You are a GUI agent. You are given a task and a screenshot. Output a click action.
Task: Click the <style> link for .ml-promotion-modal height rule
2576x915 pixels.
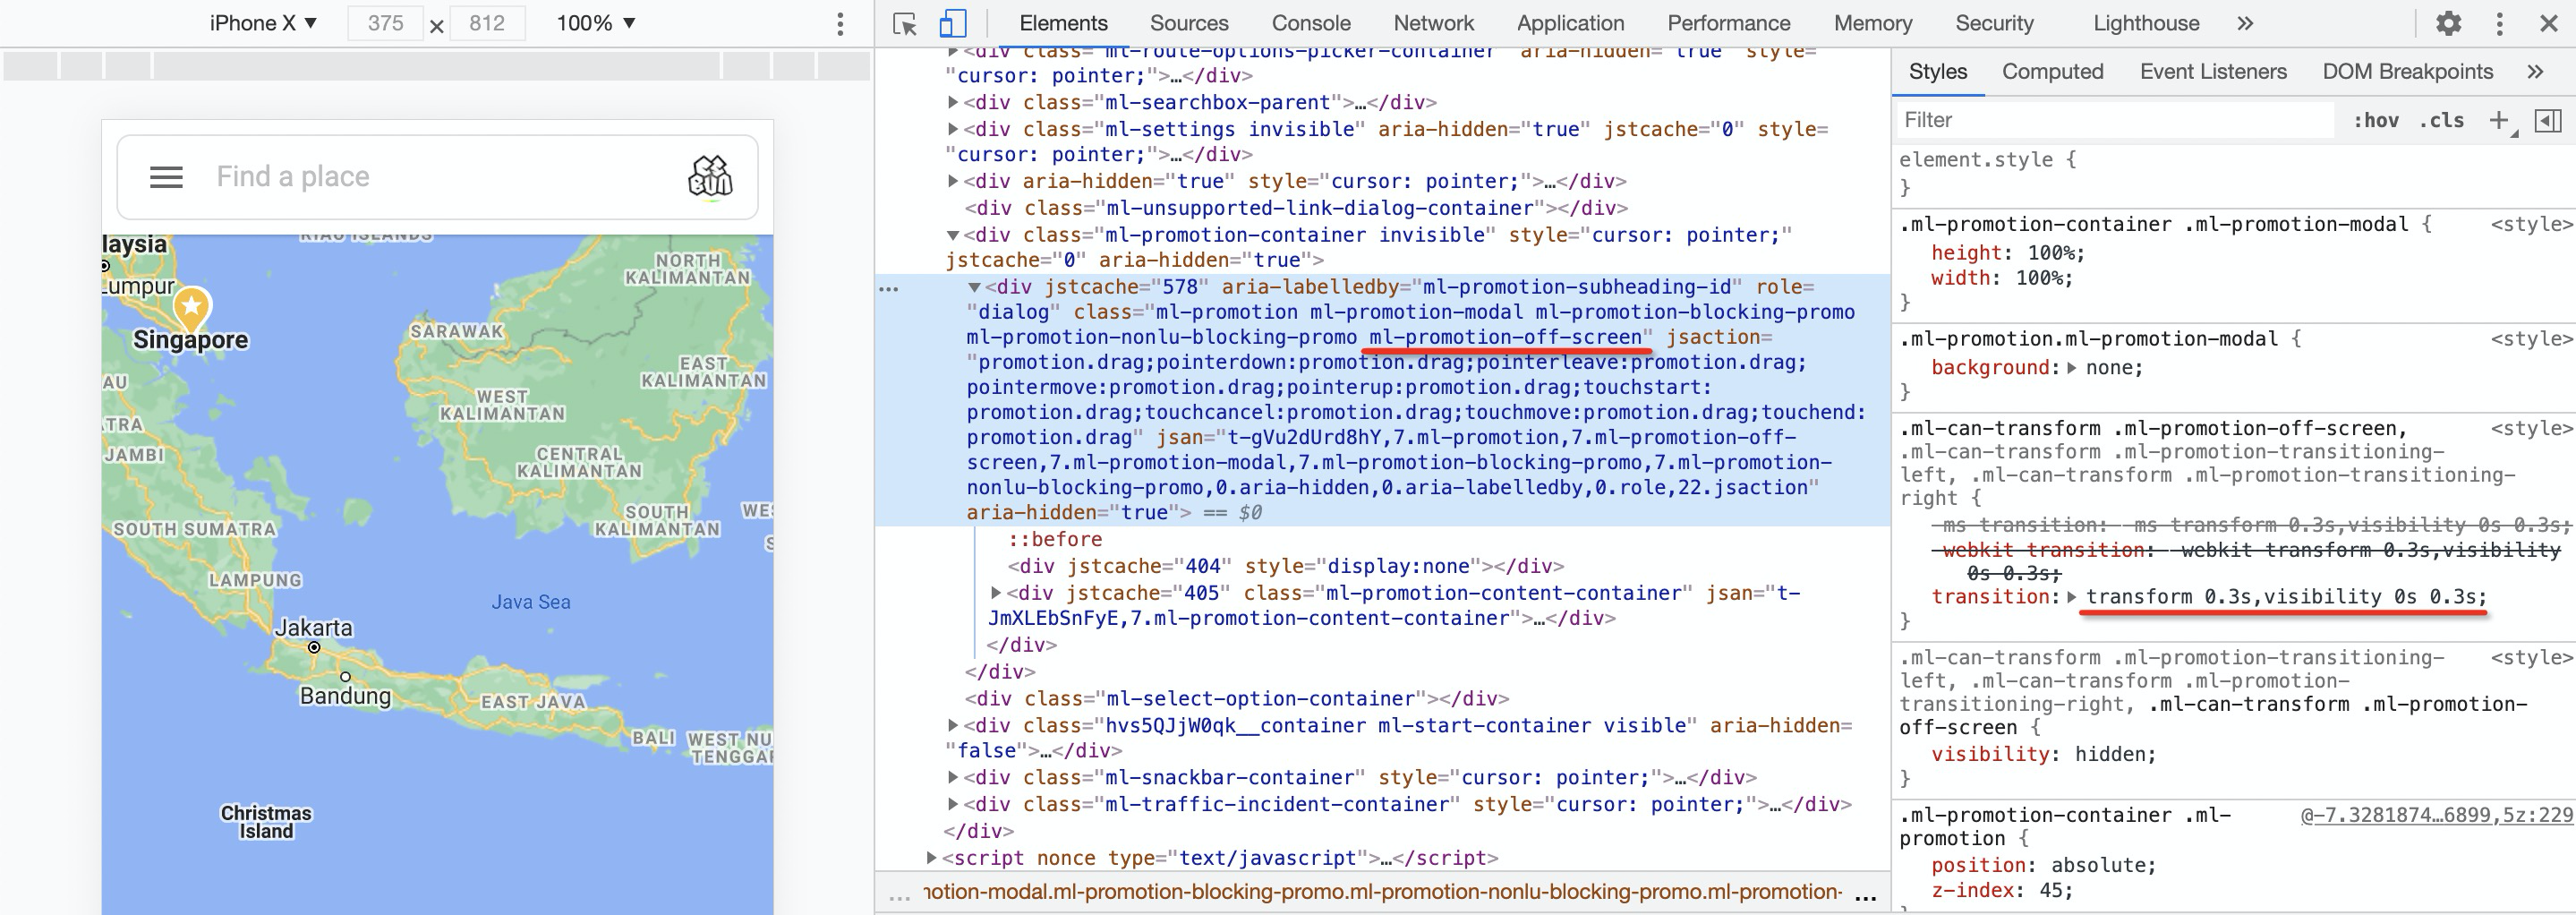click(2531, 224)
